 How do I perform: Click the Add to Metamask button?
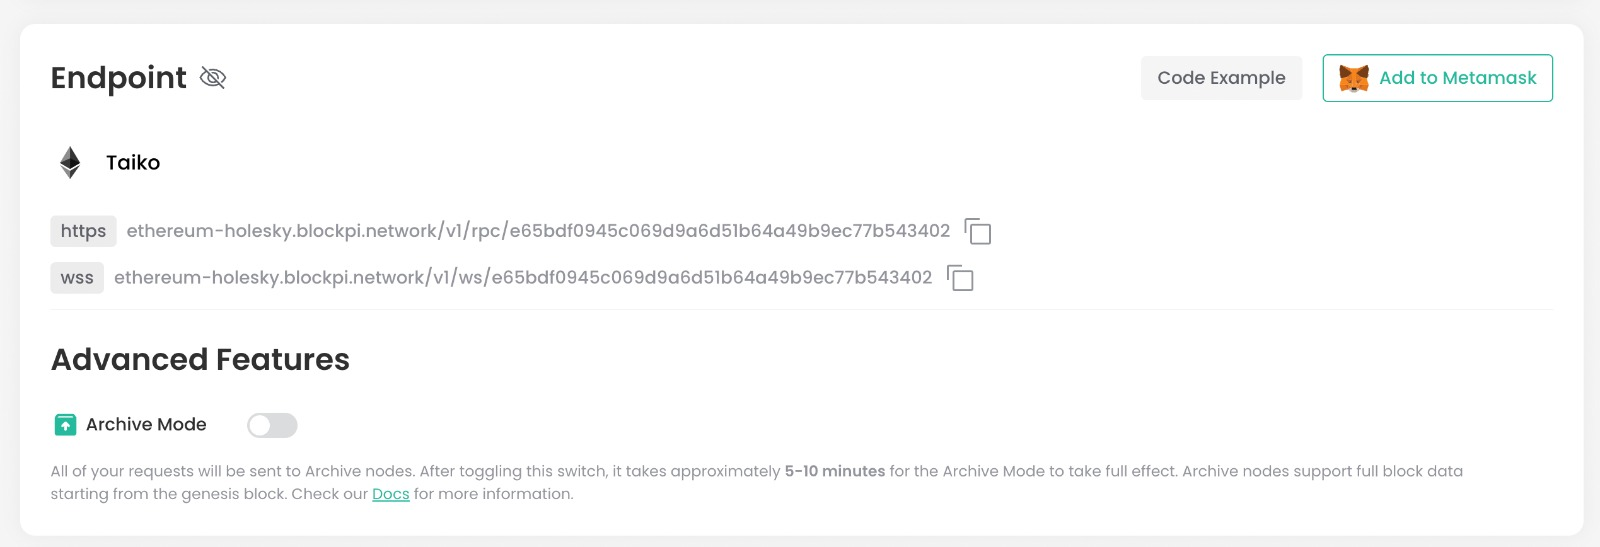click(1437, 78)
